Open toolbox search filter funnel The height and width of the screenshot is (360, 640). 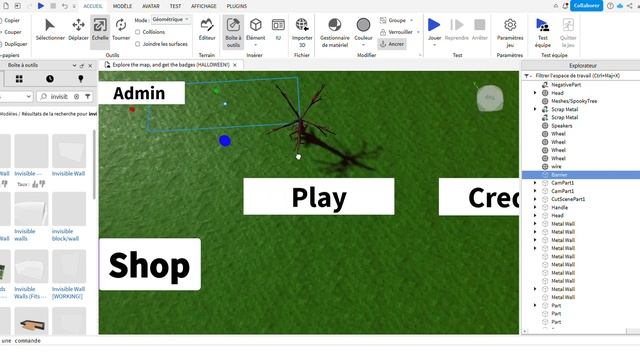point(88,97)
